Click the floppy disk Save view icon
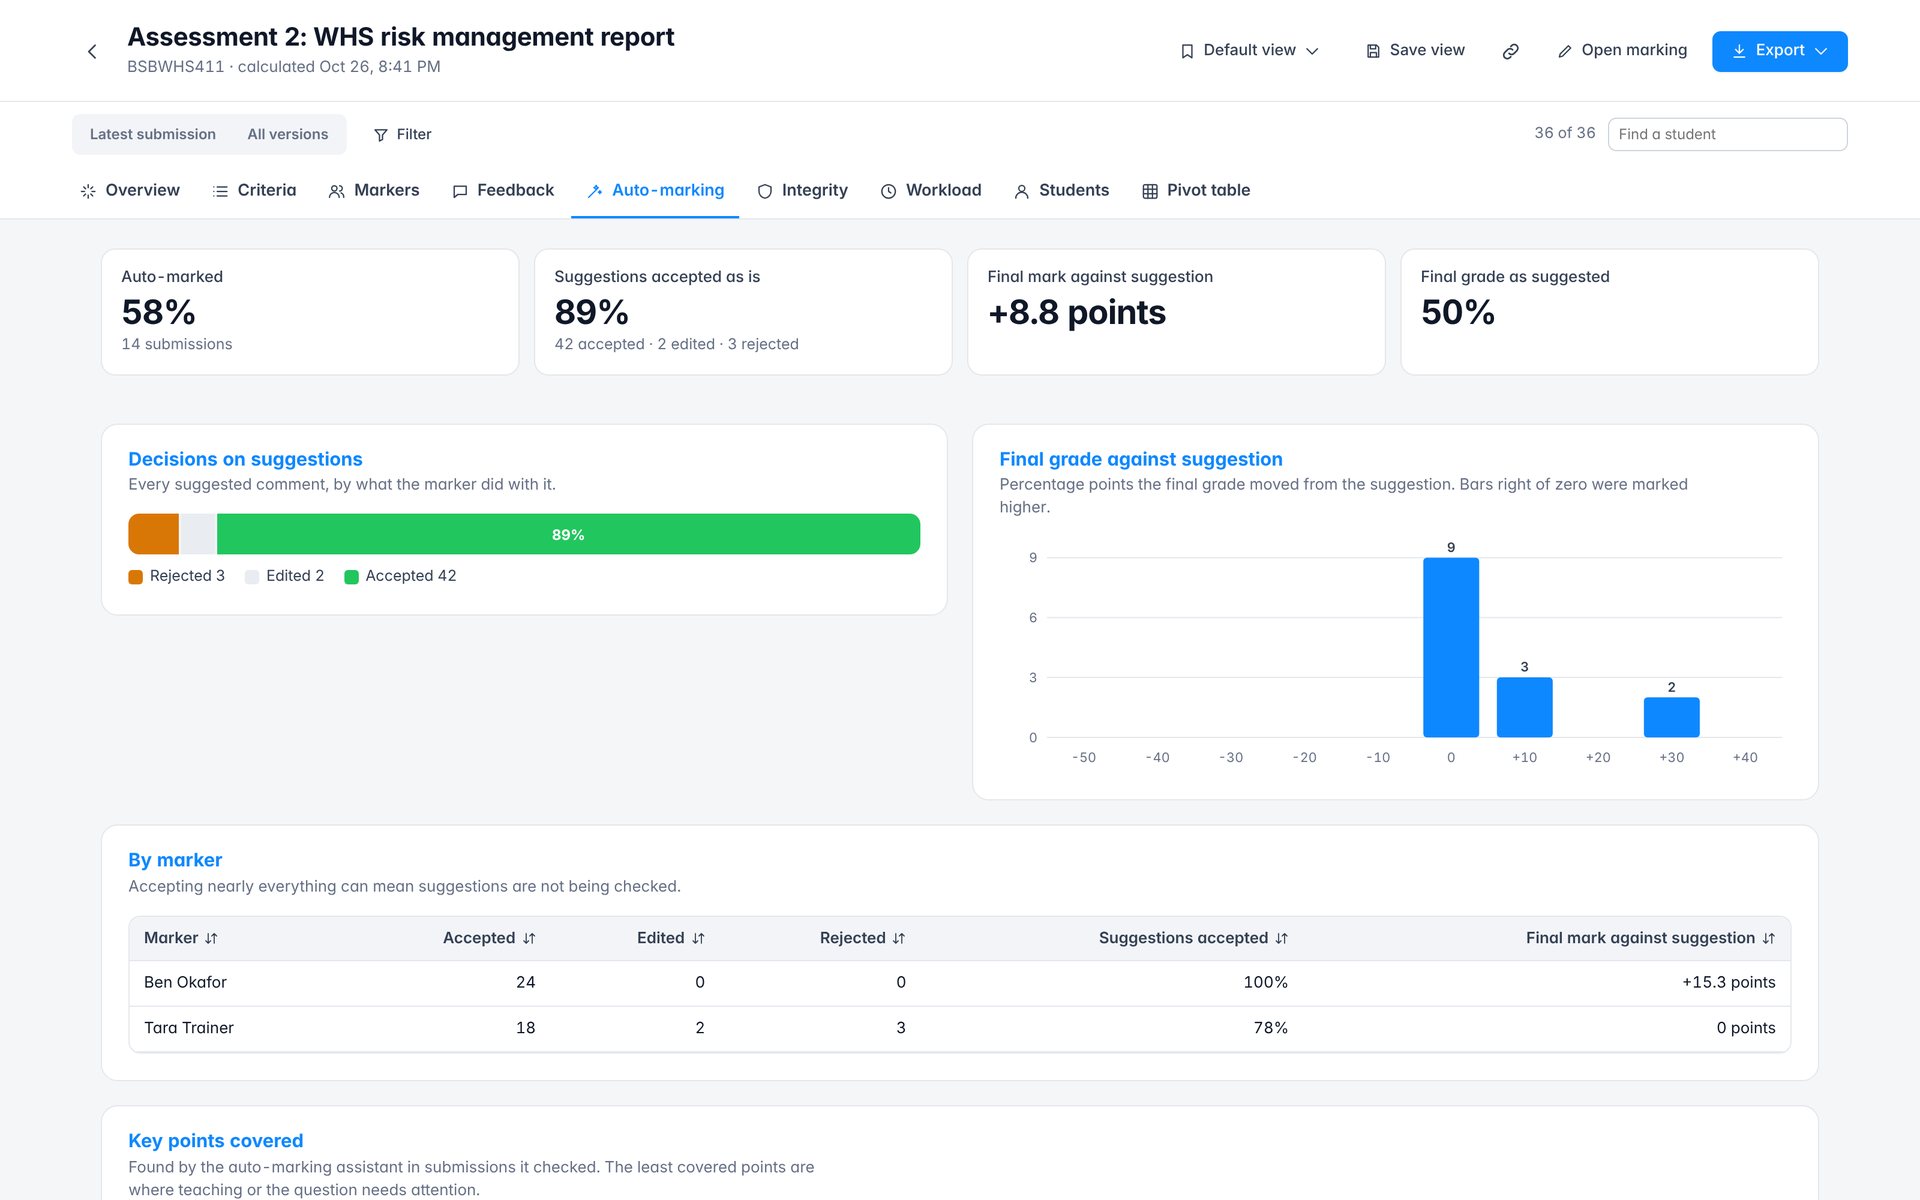Screen dimensions: 1920x1200 [x=1373, y=51]
